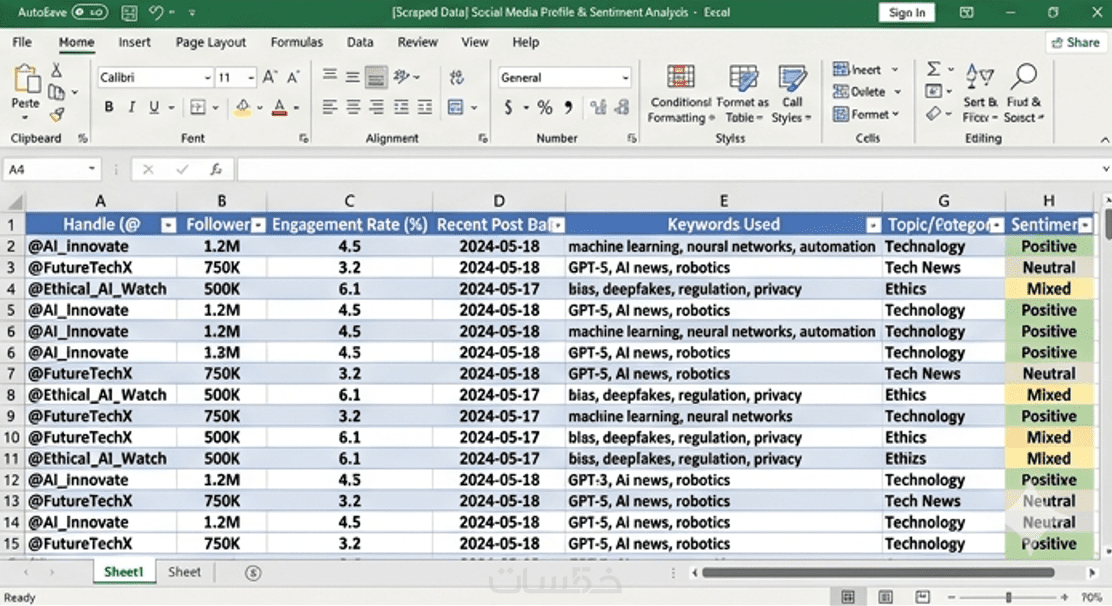The image size is (1112, 606).
Task: Click the Save icon in title bar
Action: point(129,12)
